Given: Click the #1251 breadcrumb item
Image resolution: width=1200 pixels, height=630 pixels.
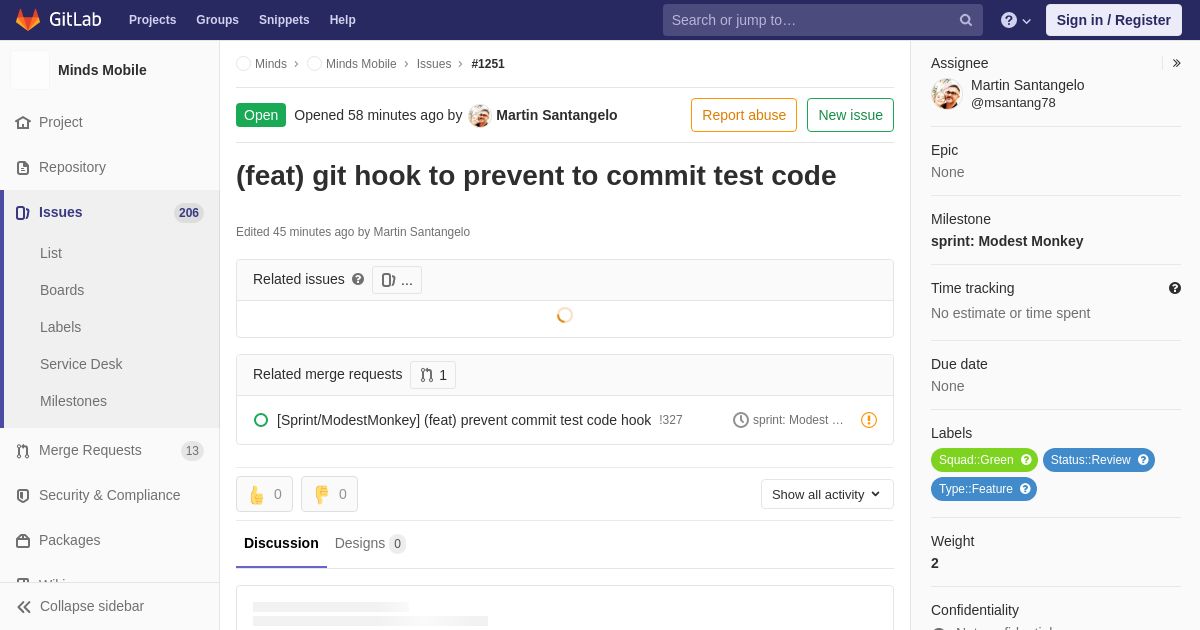Looking at the screenshot, I should pyautogui.click(x=488, y=64).
